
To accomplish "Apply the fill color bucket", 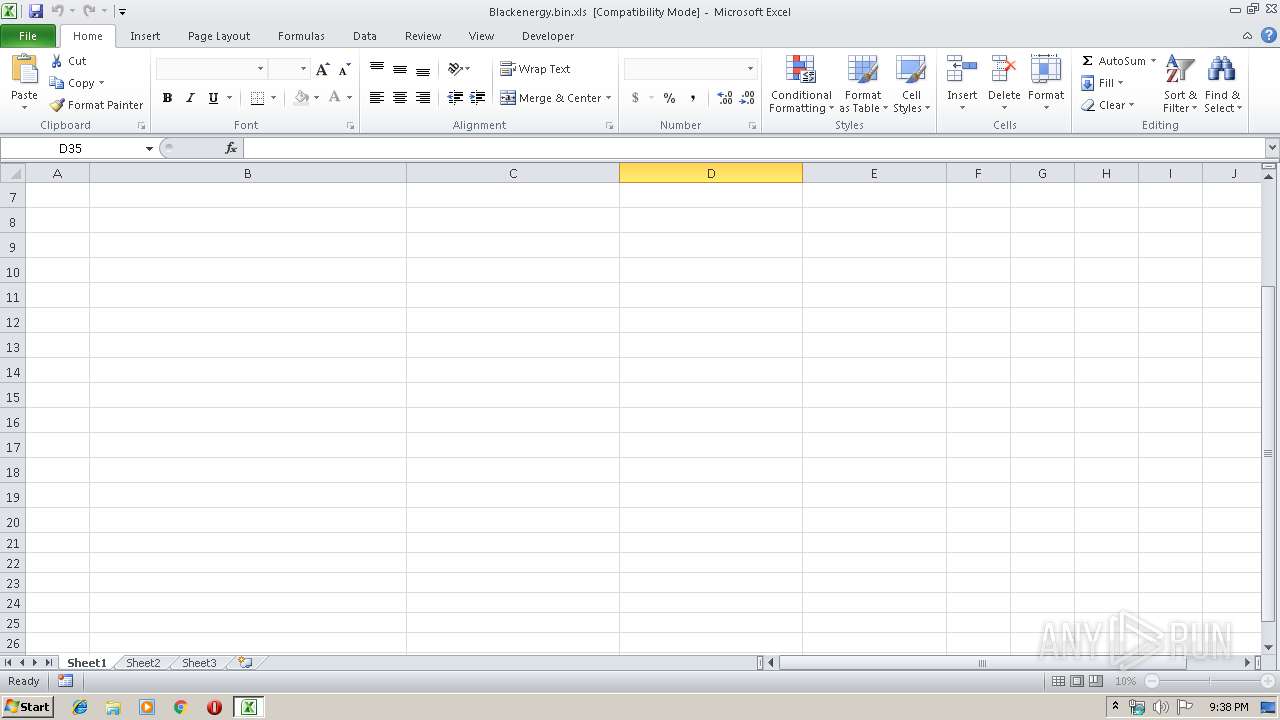I will click(x=301, y=98).
